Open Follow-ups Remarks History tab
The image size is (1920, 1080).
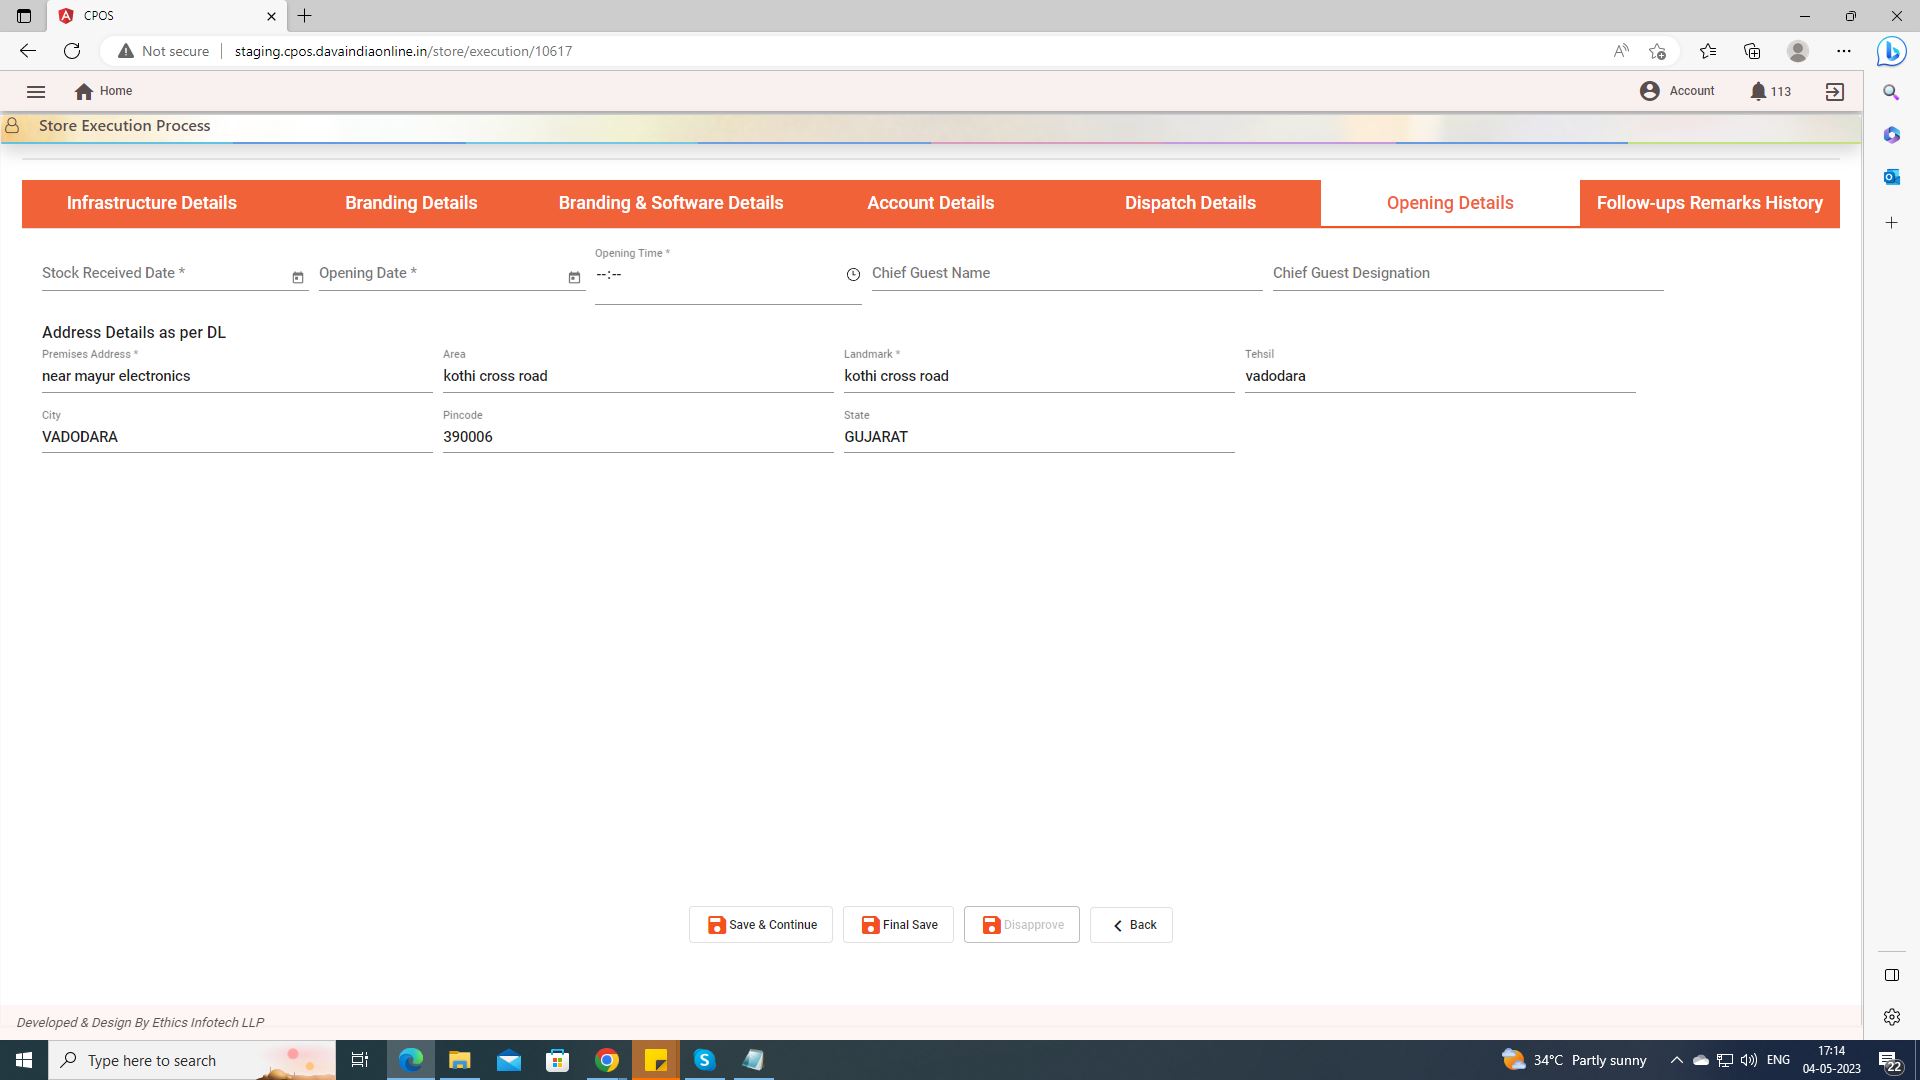tap(1709, 203)
